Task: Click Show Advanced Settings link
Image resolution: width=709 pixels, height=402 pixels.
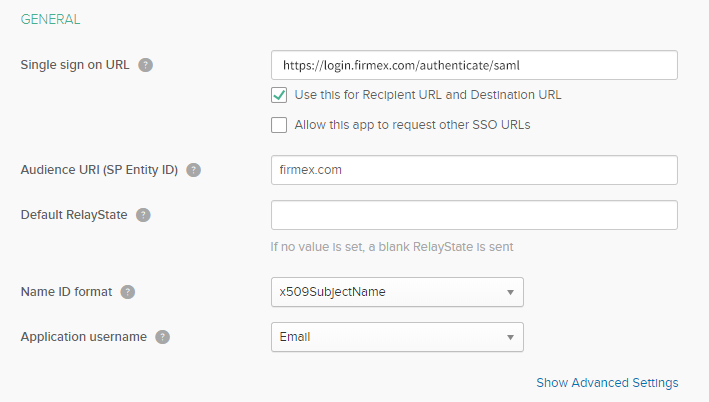Action: (607, 383)
